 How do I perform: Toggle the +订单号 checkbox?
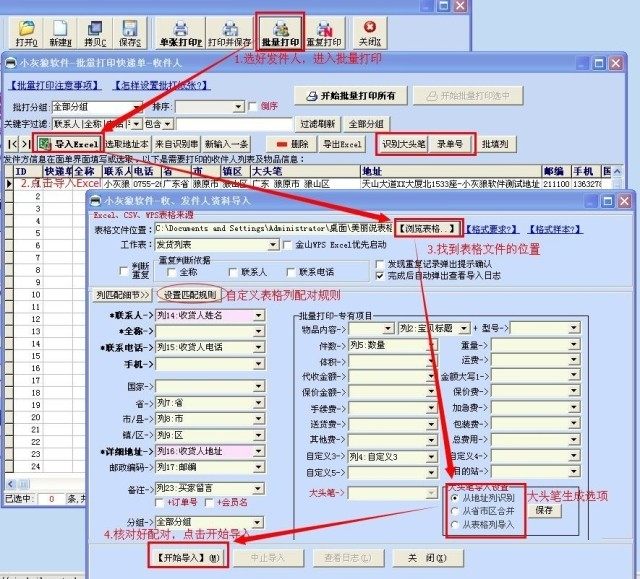click(x=160, y=503)
